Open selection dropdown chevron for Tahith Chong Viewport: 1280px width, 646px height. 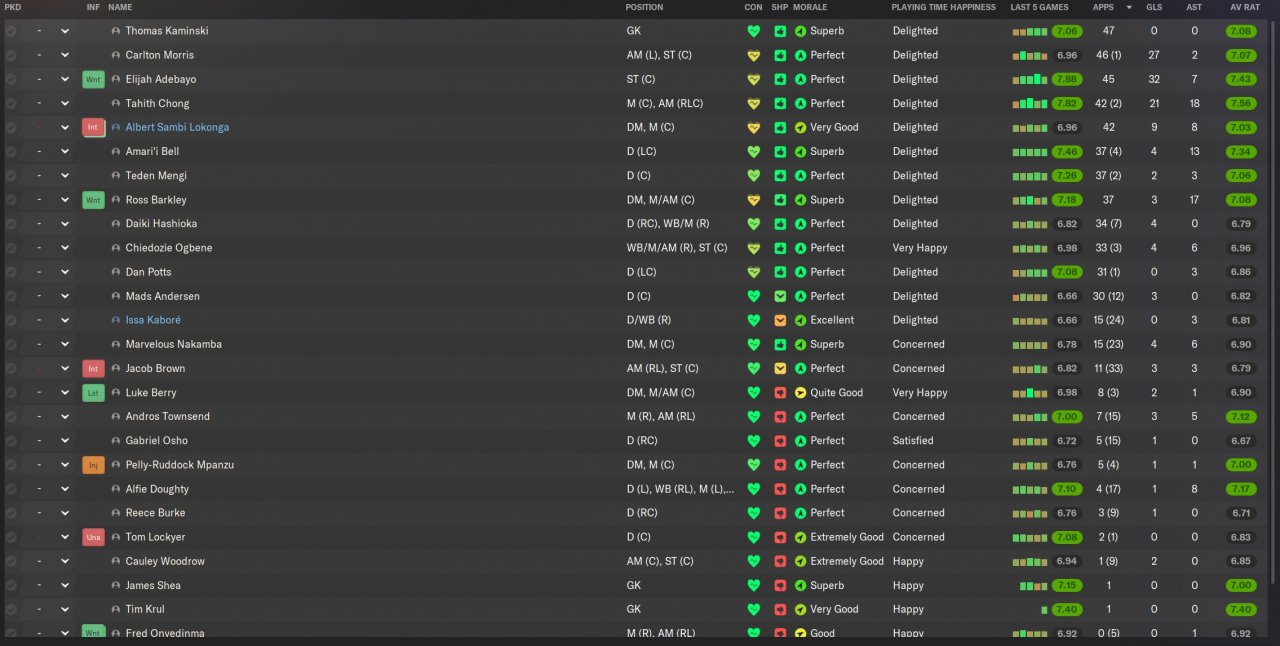pyautogui.click(x=65, y=103)
